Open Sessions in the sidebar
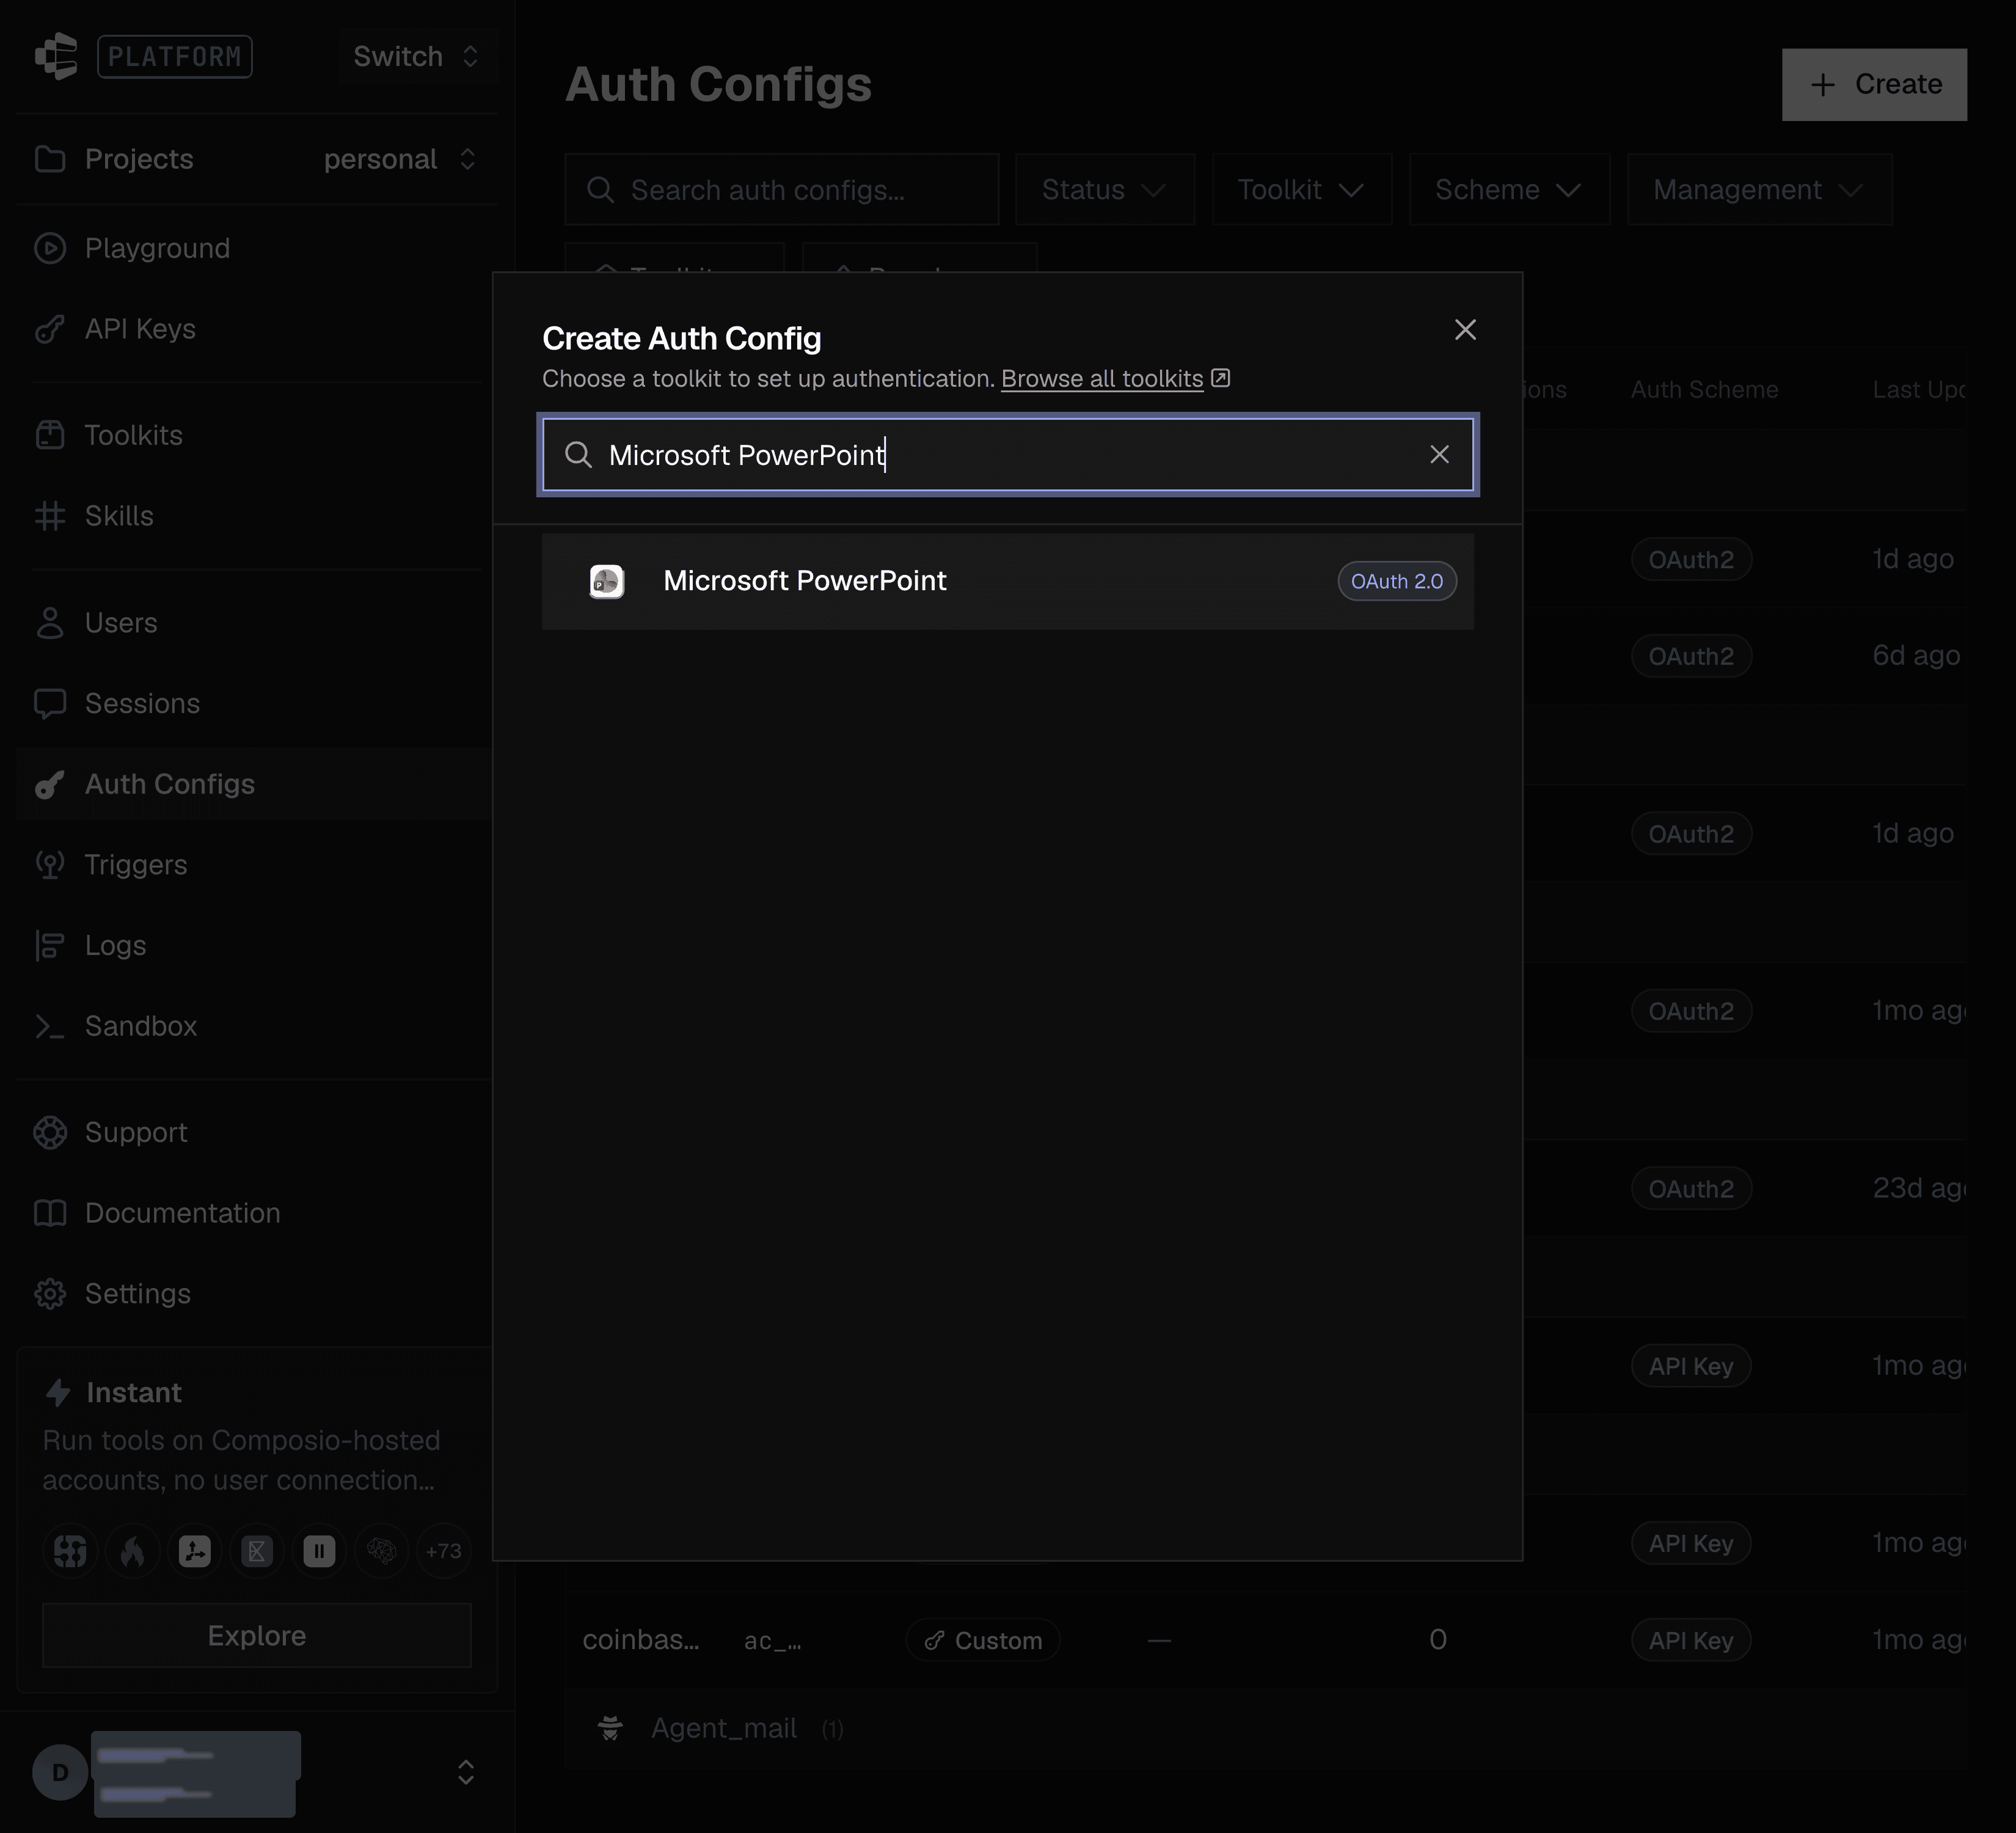Screen dimensions: 2016x1833 (x=142, y=704)
